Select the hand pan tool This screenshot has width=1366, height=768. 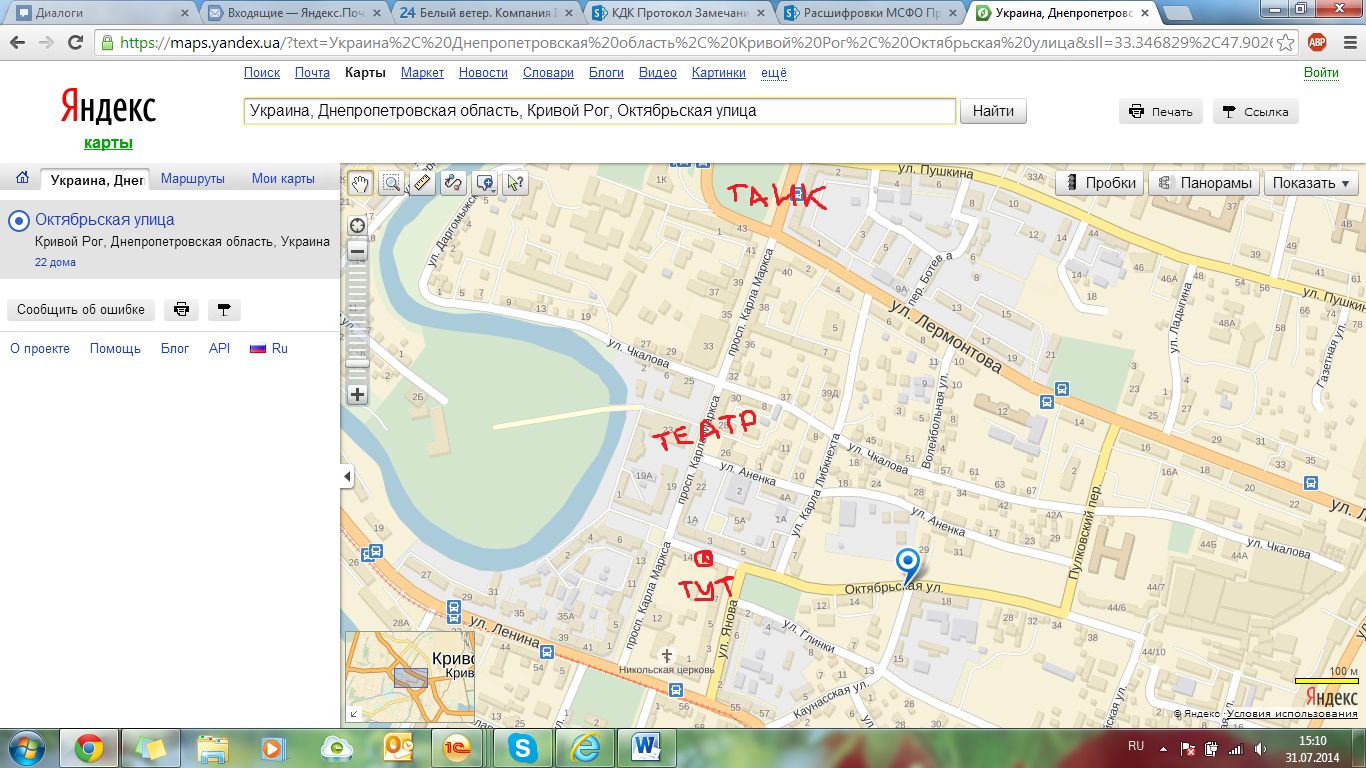pyautogui.click(x=360, y=182)
